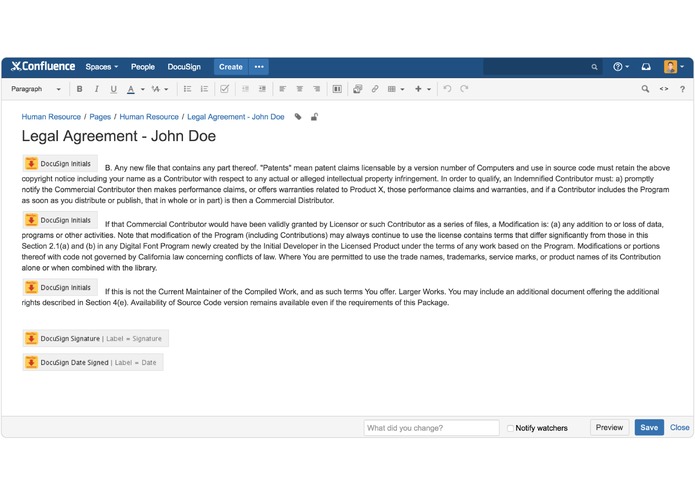
Task: Insert a numbered list
Action: pos(204,89)
